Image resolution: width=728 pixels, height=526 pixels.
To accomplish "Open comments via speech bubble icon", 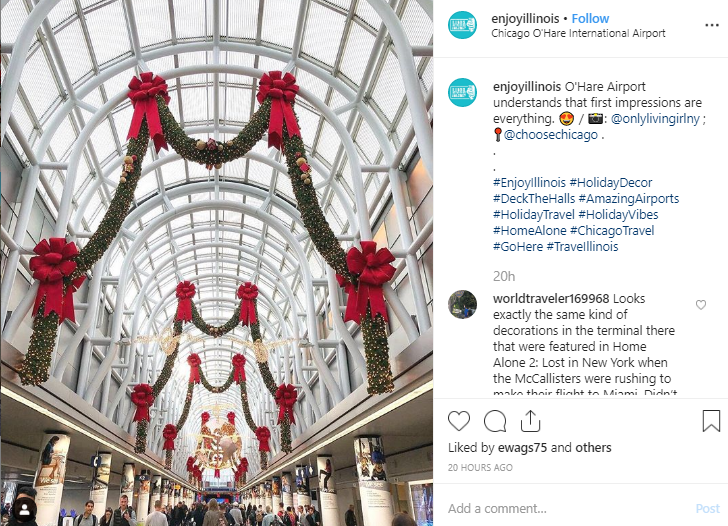I will coord(495,421).
